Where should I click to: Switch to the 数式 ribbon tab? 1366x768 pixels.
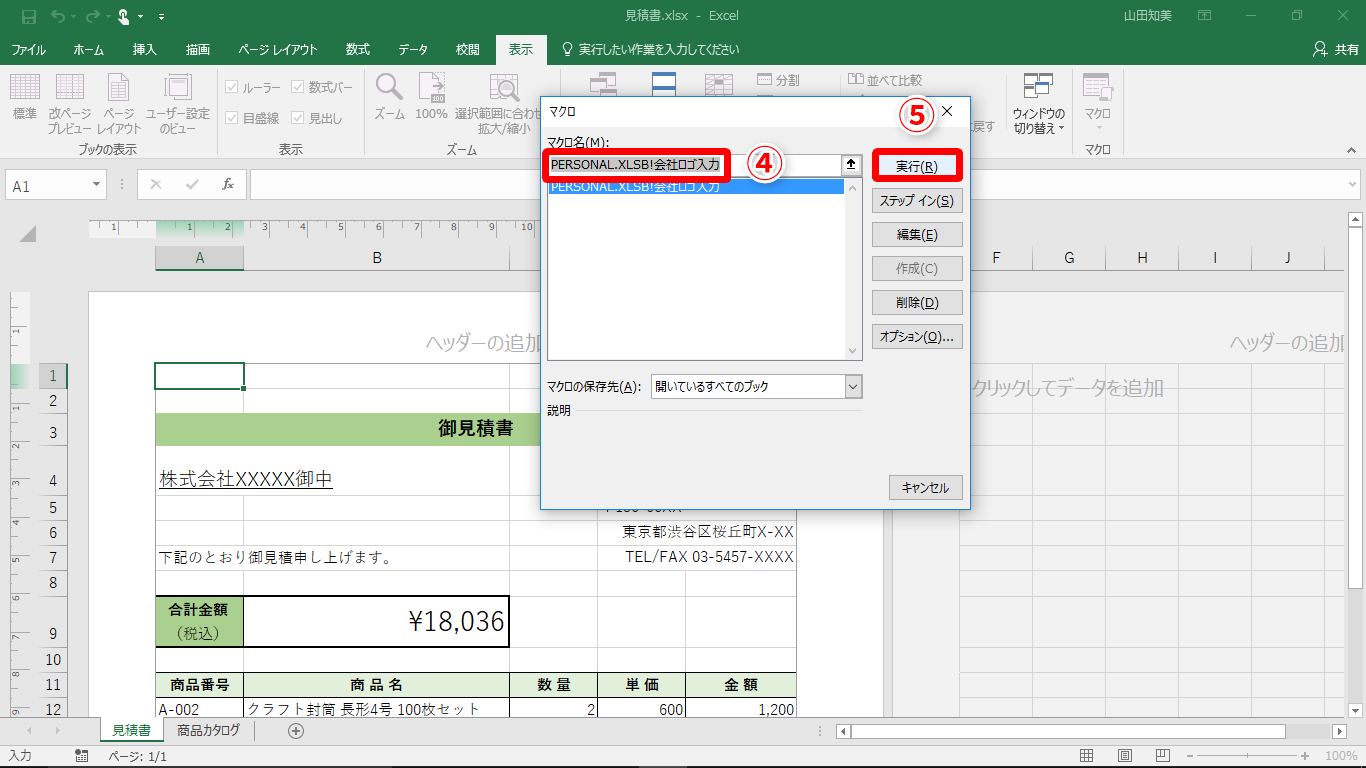tap(357, 49)
